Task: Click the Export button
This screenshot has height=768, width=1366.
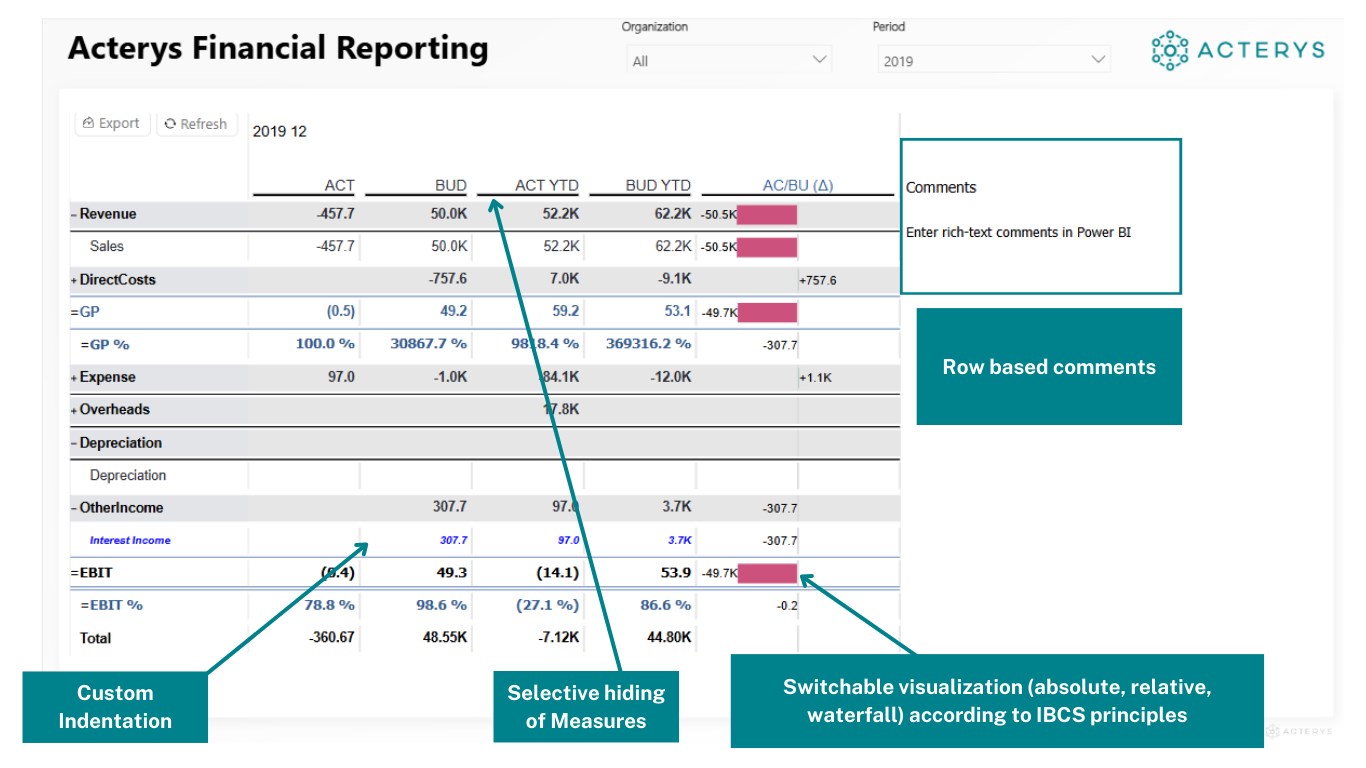Action: tap(112, 123)
